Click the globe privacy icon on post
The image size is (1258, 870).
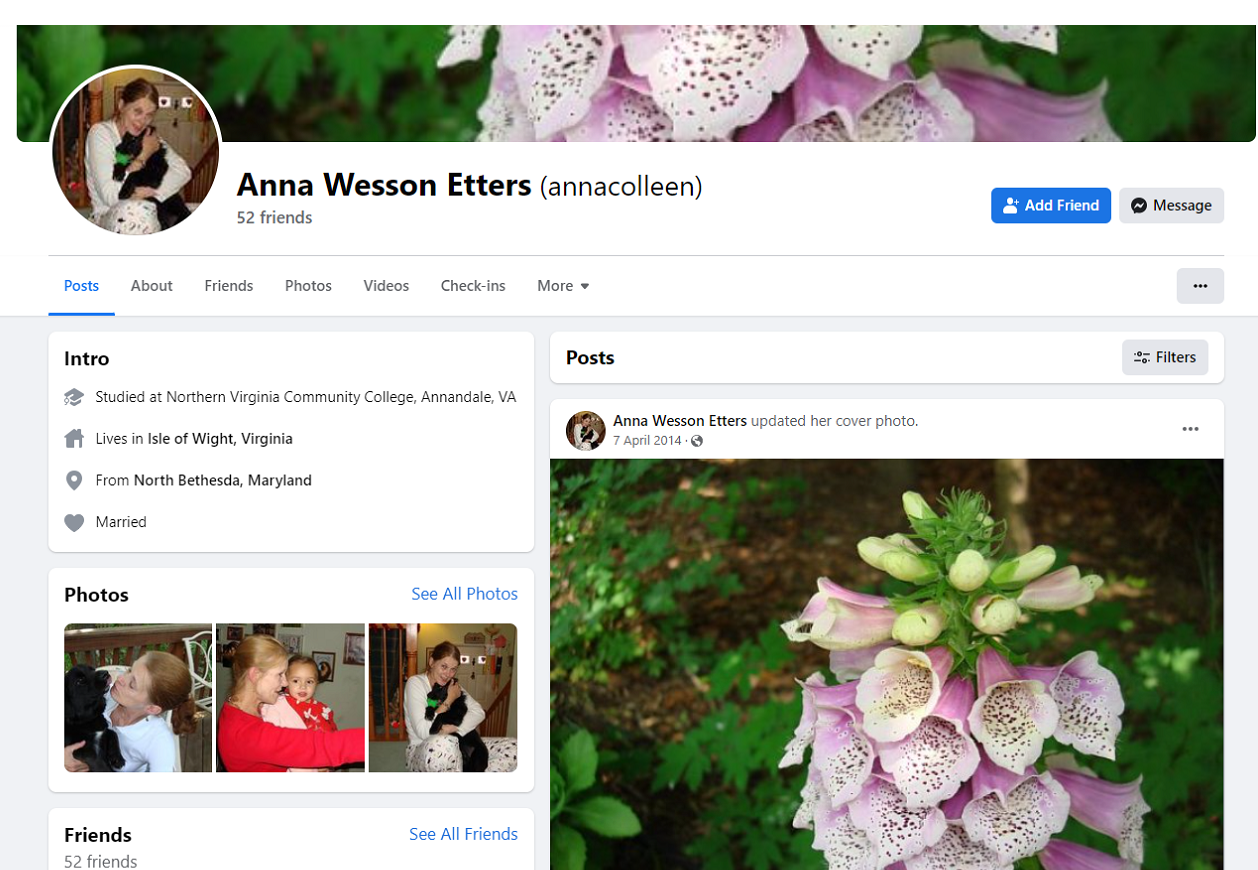(697, 441)
